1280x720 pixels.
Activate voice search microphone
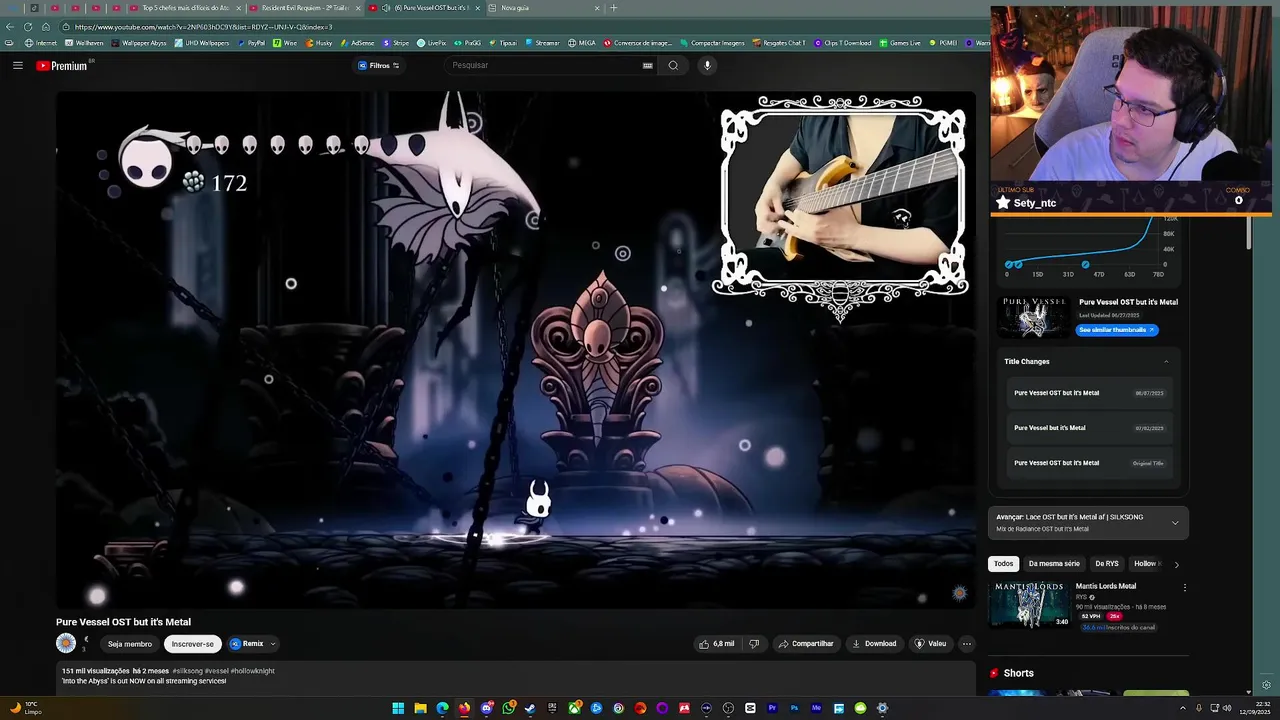pyautogui.click(x=707, y=66)
